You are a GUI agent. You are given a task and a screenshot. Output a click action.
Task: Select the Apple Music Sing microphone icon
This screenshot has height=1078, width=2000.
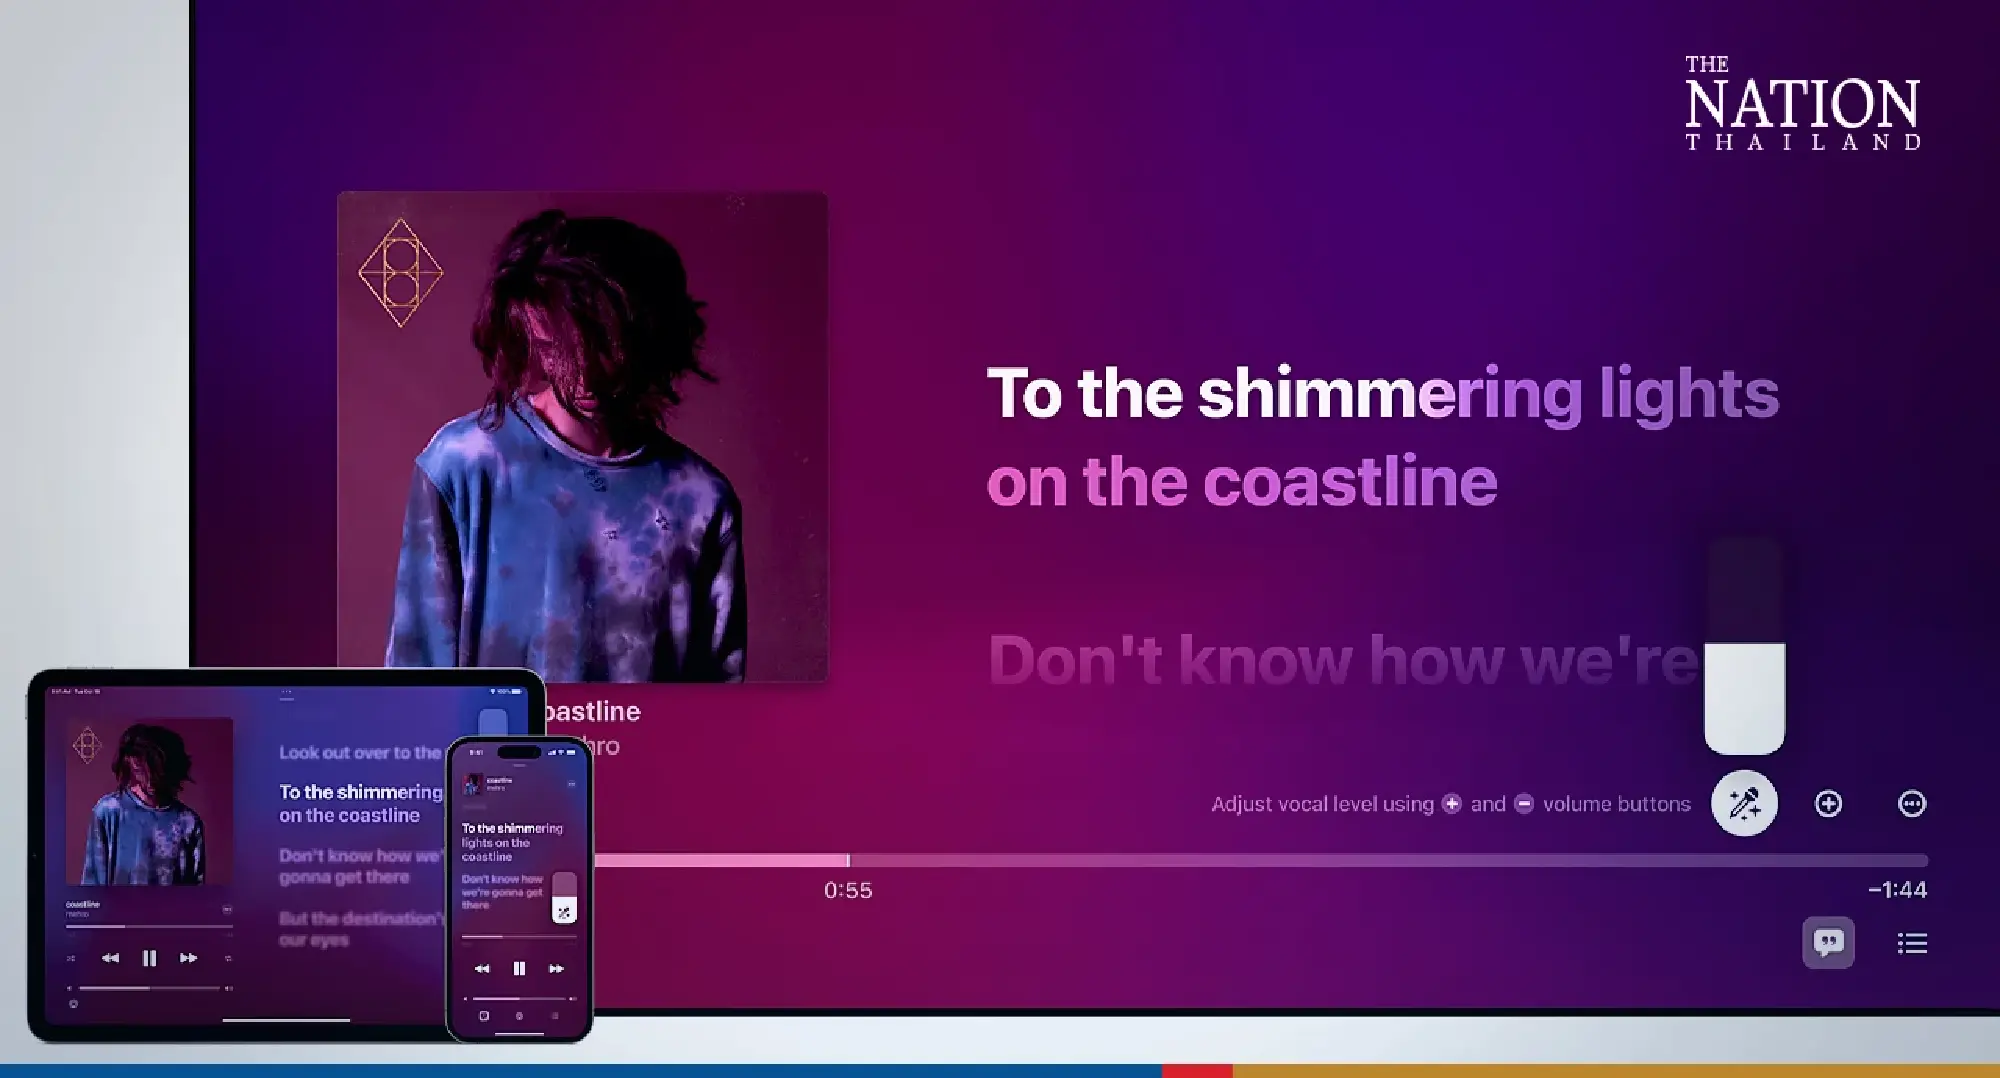coord(1743,803)
